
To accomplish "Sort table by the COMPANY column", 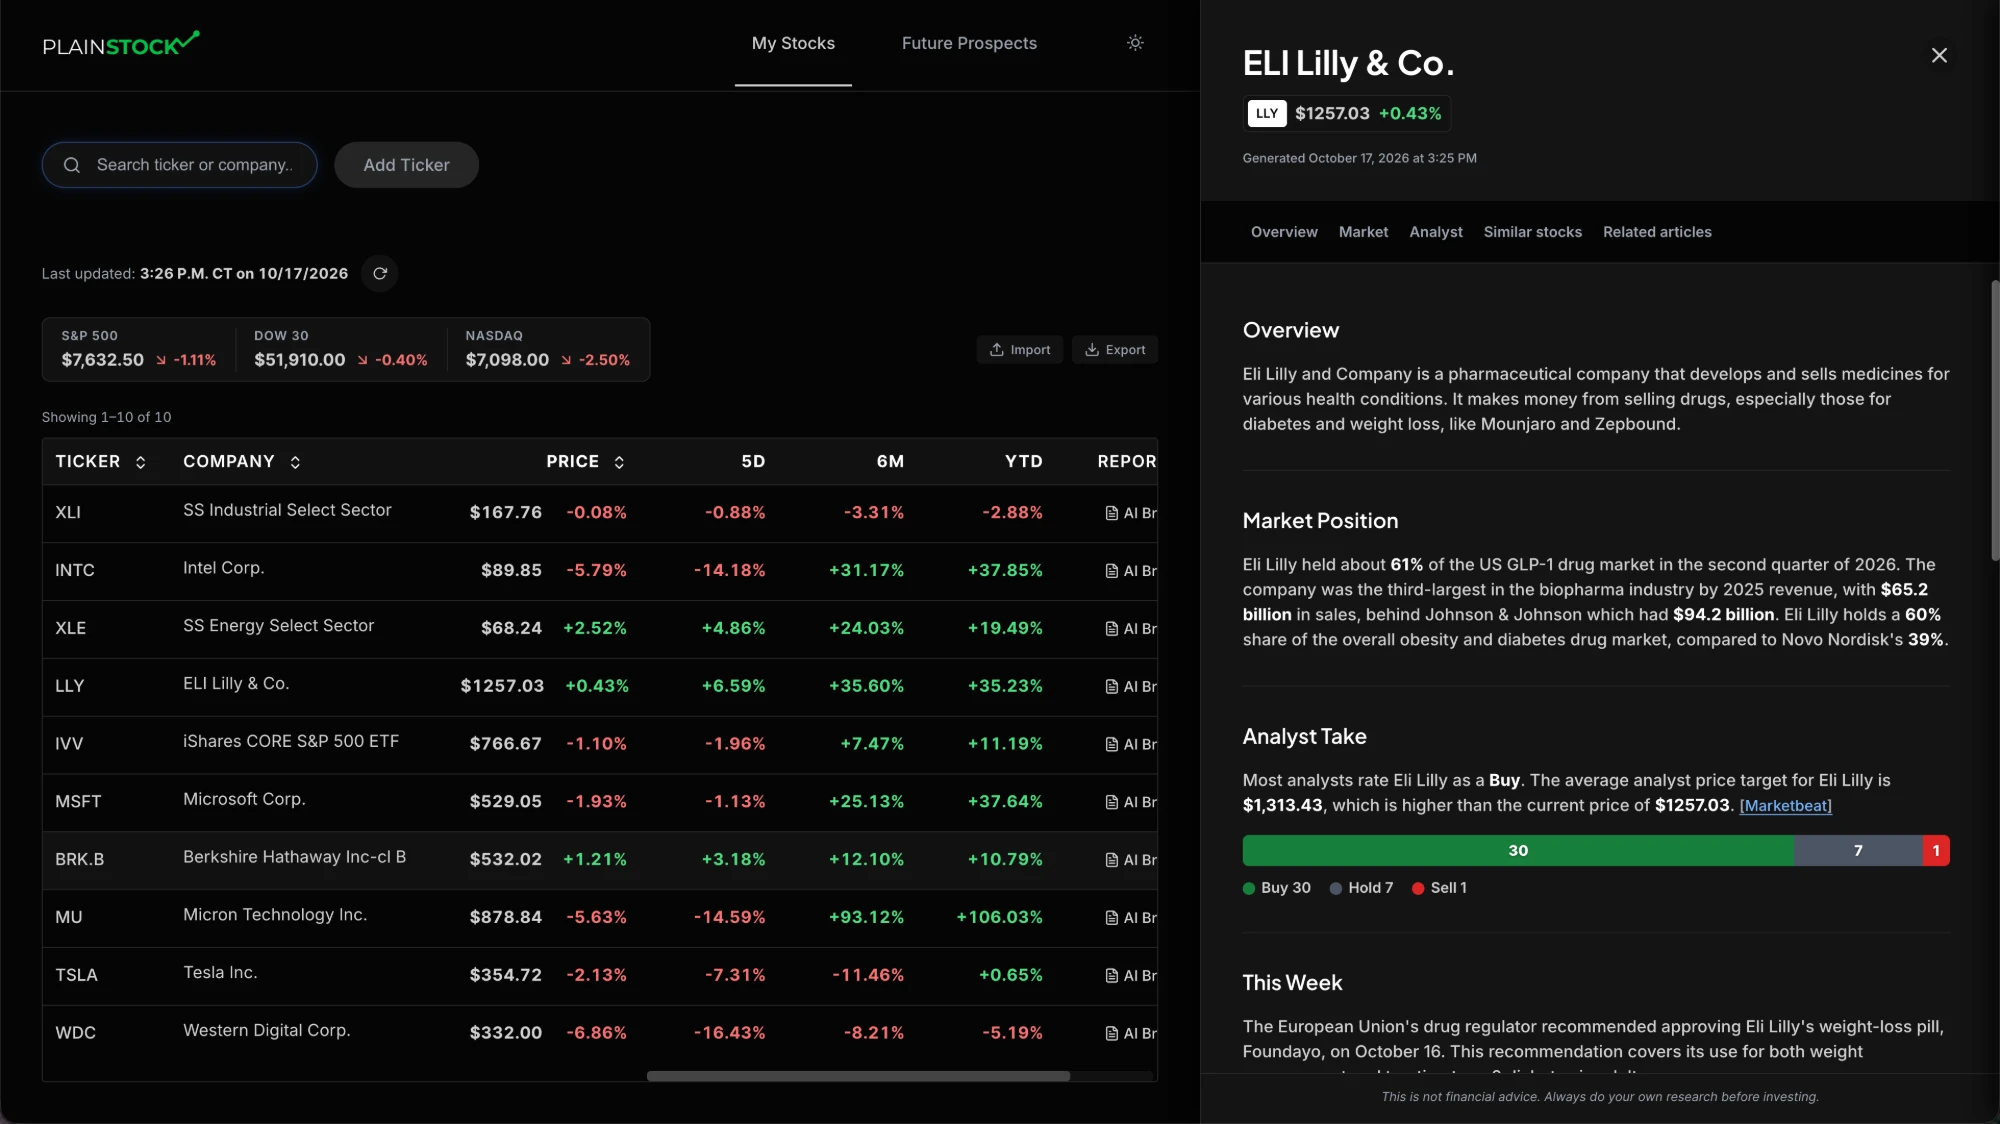I will pyautogui.click(x=241, y=461).
